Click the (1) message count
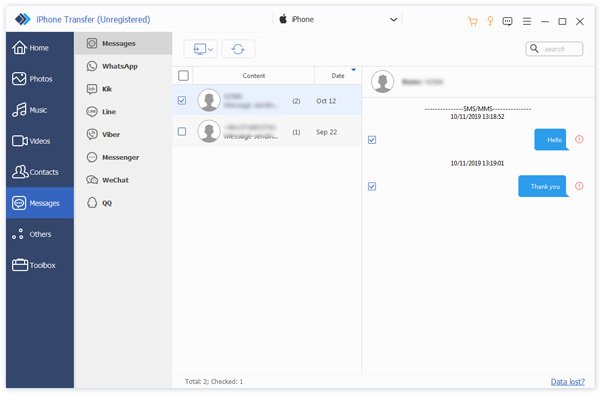The image size is (600, 394). 296,132
